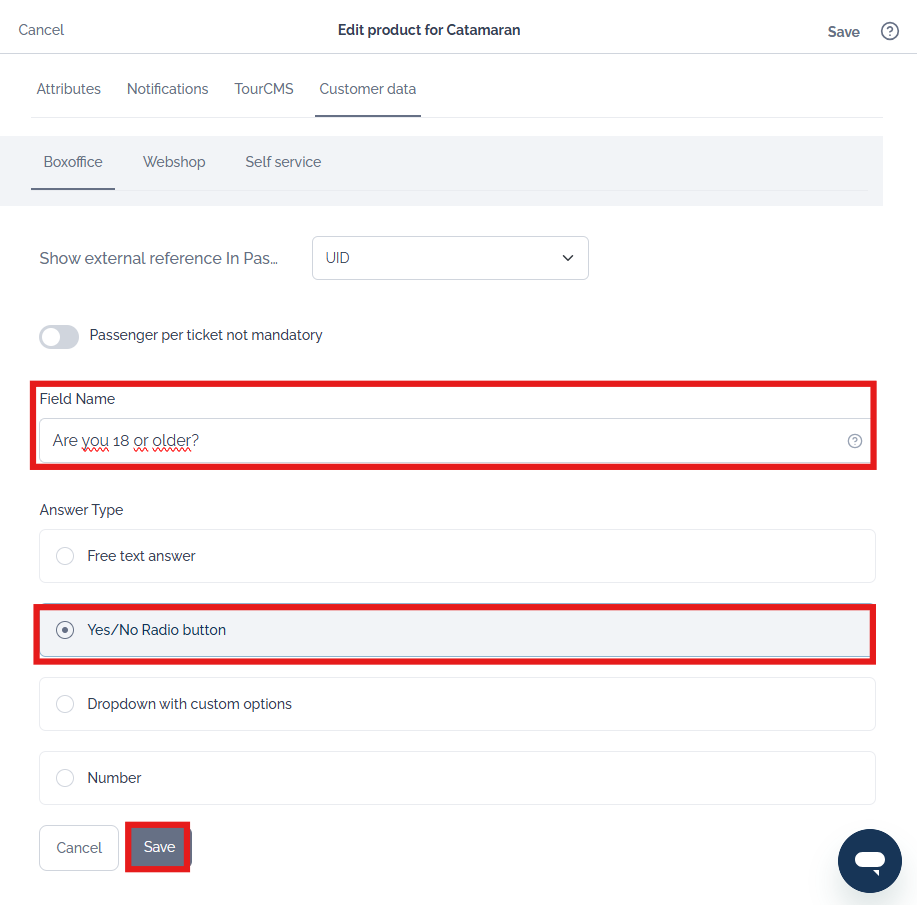Focus the Field Name text input
This screenshot has width=917, height=905.
[x=454, y=441]
